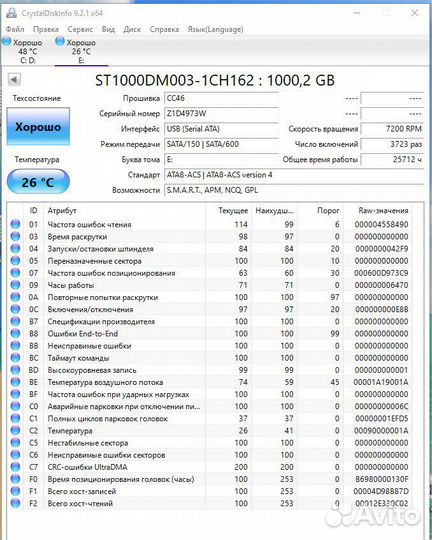Click the firmware field CC46

click(x=221, y=98)
